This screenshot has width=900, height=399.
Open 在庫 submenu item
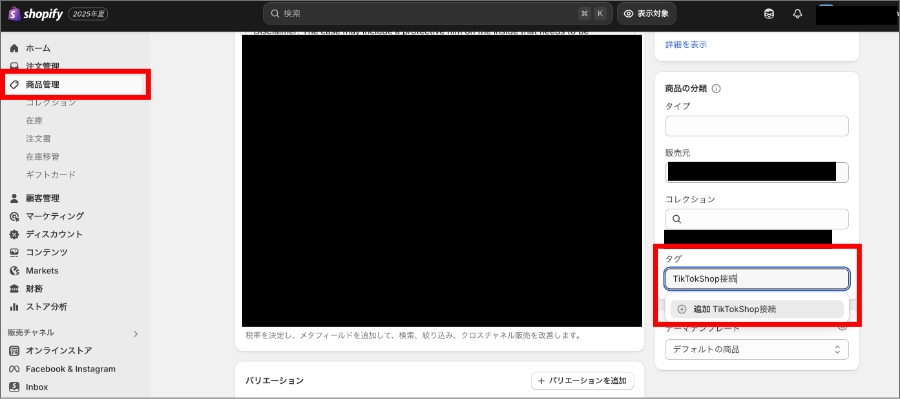click(34, 121)
